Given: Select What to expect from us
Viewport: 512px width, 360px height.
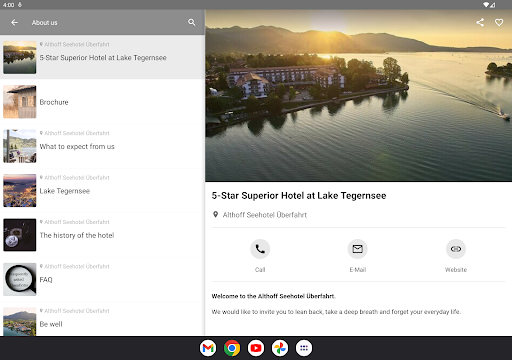Looking at the screenshot, I should click(102, 146).
